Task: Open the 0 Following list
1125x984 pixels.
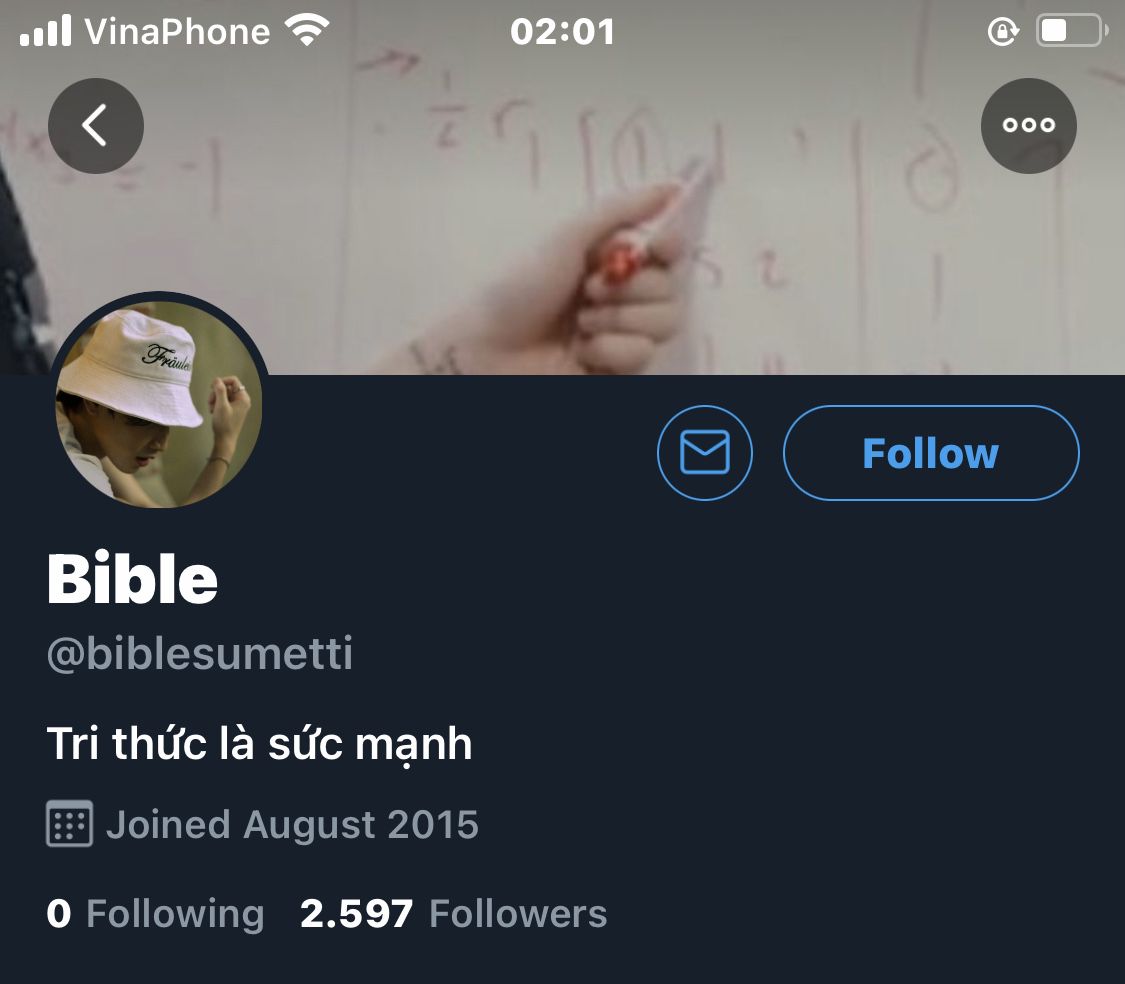Action: pos(156,914)
